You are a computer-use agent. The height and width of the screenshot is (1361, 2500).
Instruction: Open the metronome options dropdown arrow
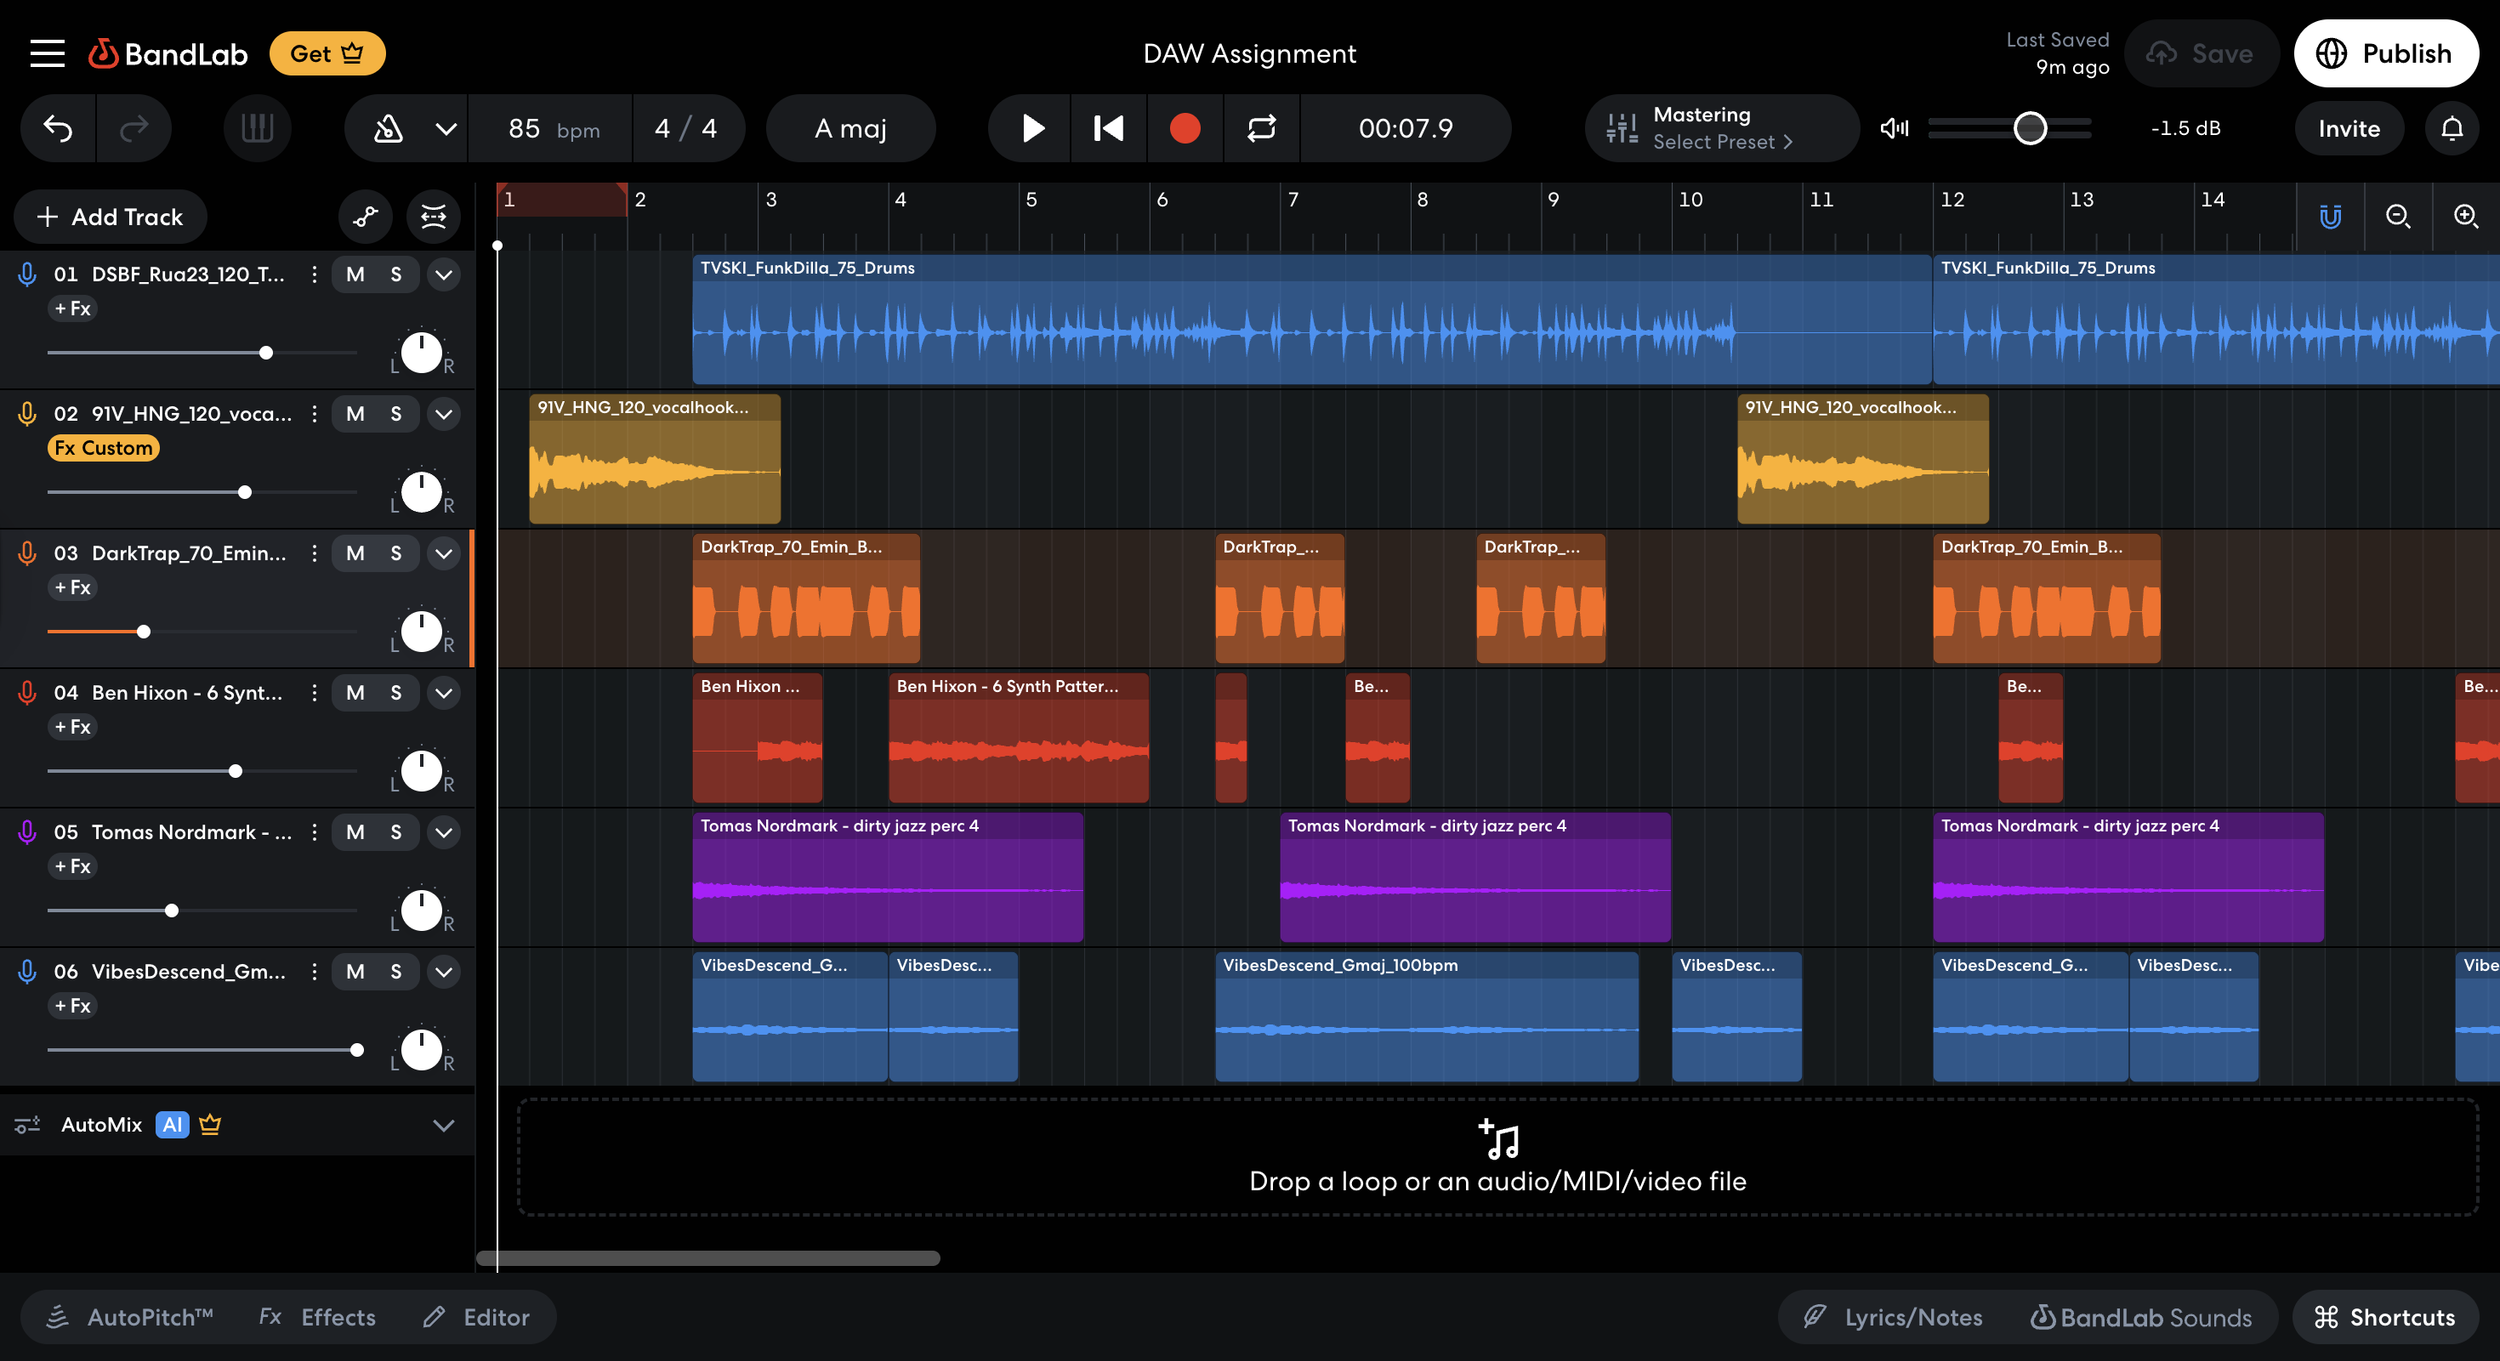[x=446, y=128]
